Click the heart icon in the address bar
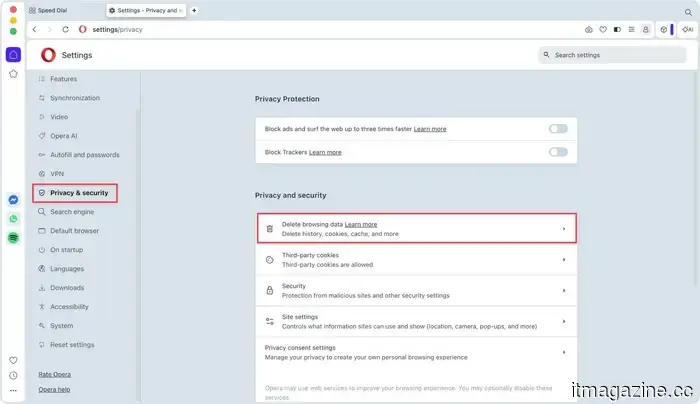This screenshot has width=700, height=404. click(603, 29)
